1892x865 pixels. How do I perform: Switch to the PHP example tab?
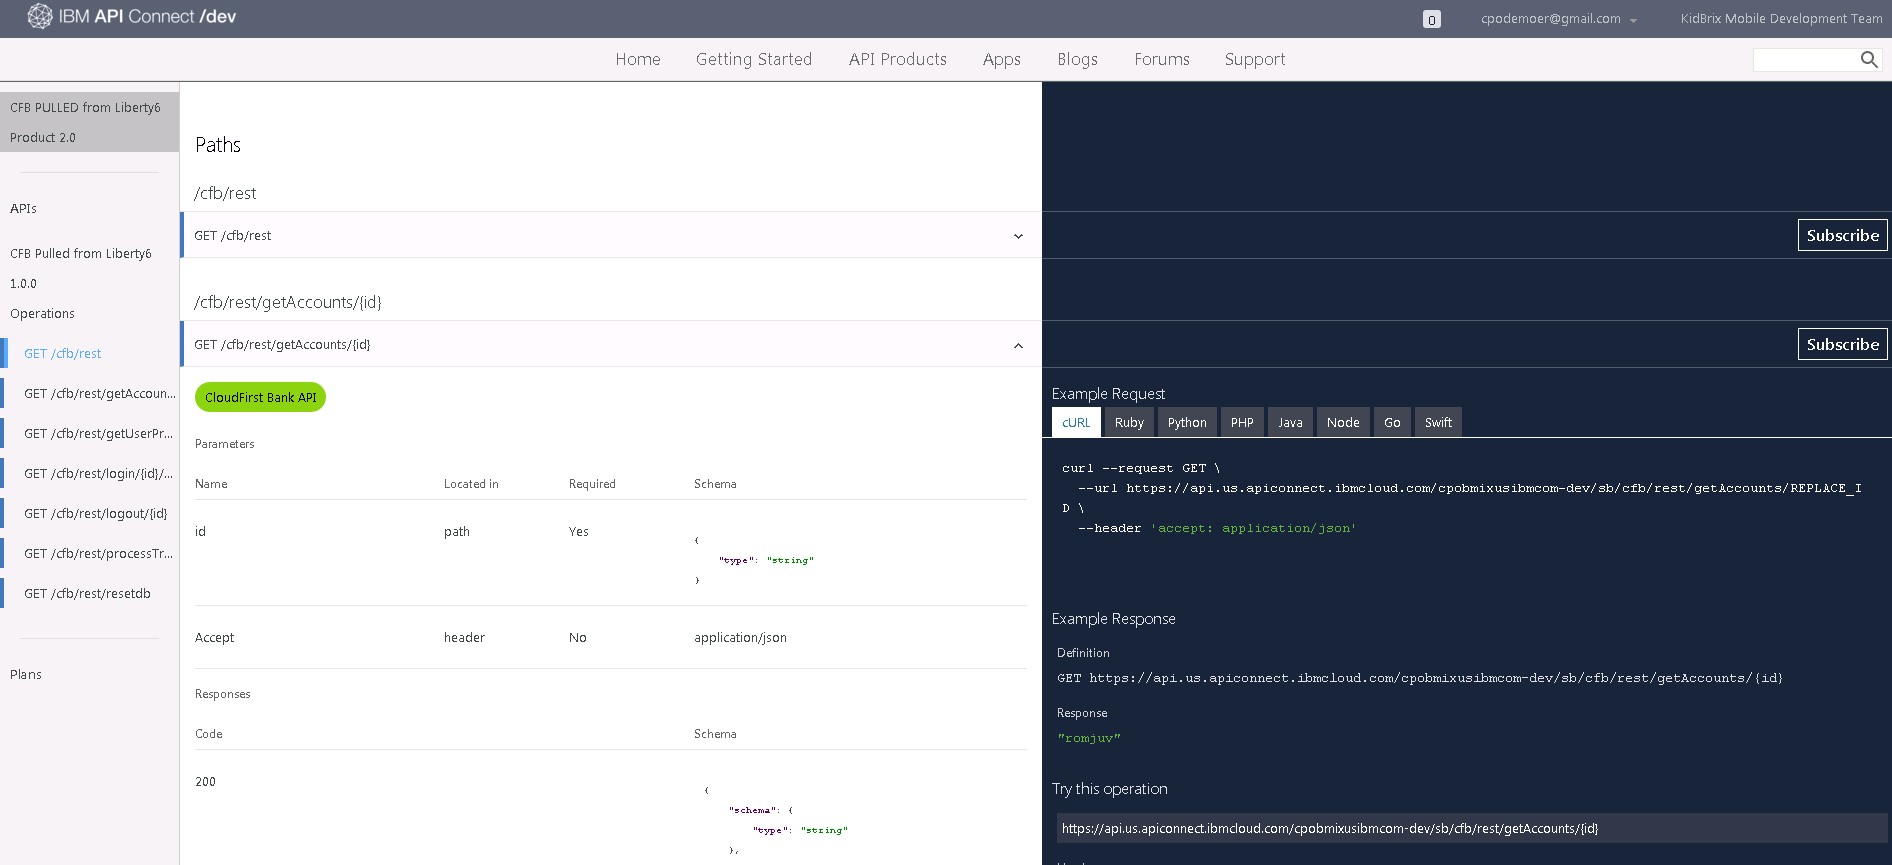1242,423
